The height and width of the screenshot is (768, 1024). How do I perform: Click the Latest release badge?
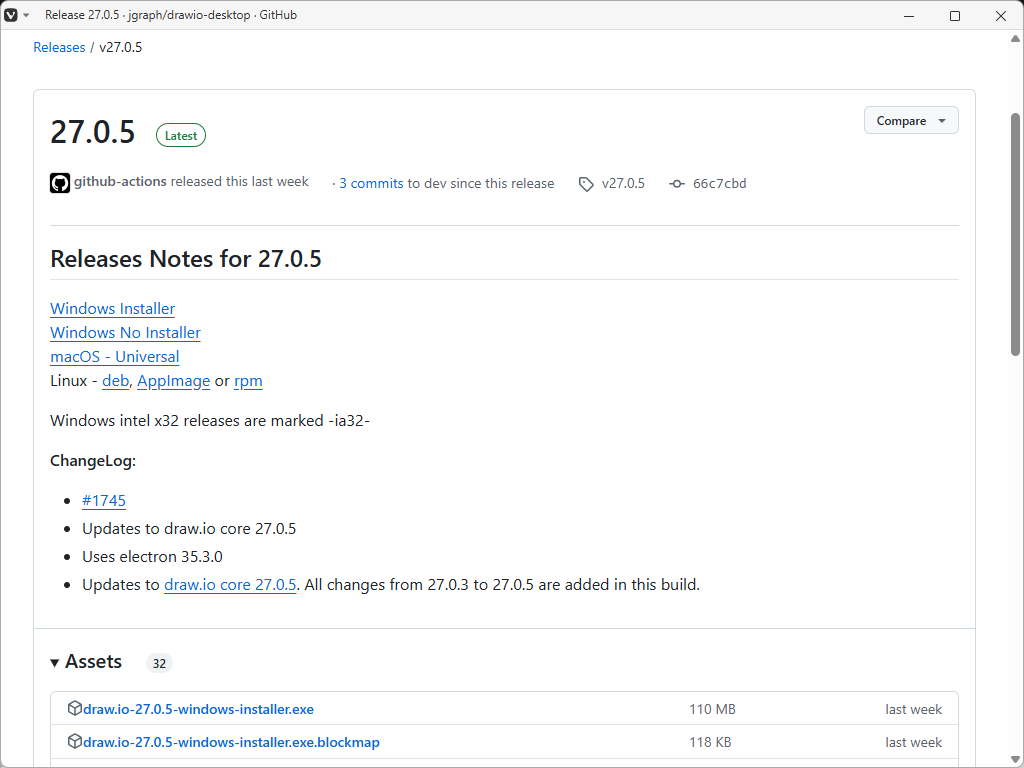point(181,135)
